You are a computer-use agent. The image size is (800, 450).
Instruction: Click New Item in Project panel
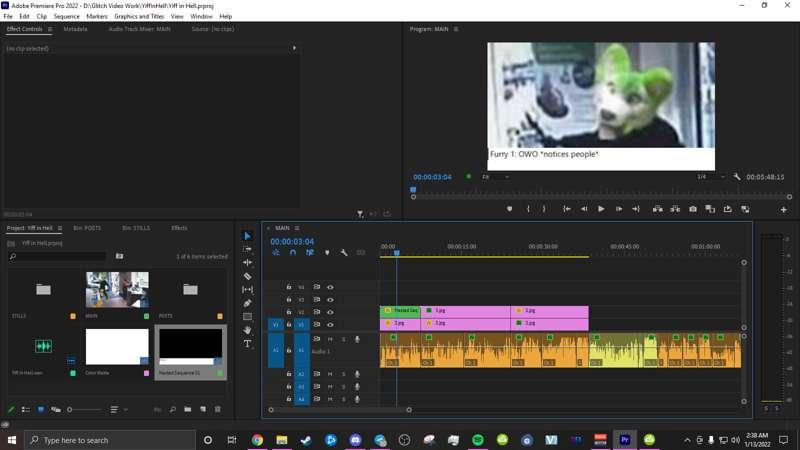[x=203, y=409]
